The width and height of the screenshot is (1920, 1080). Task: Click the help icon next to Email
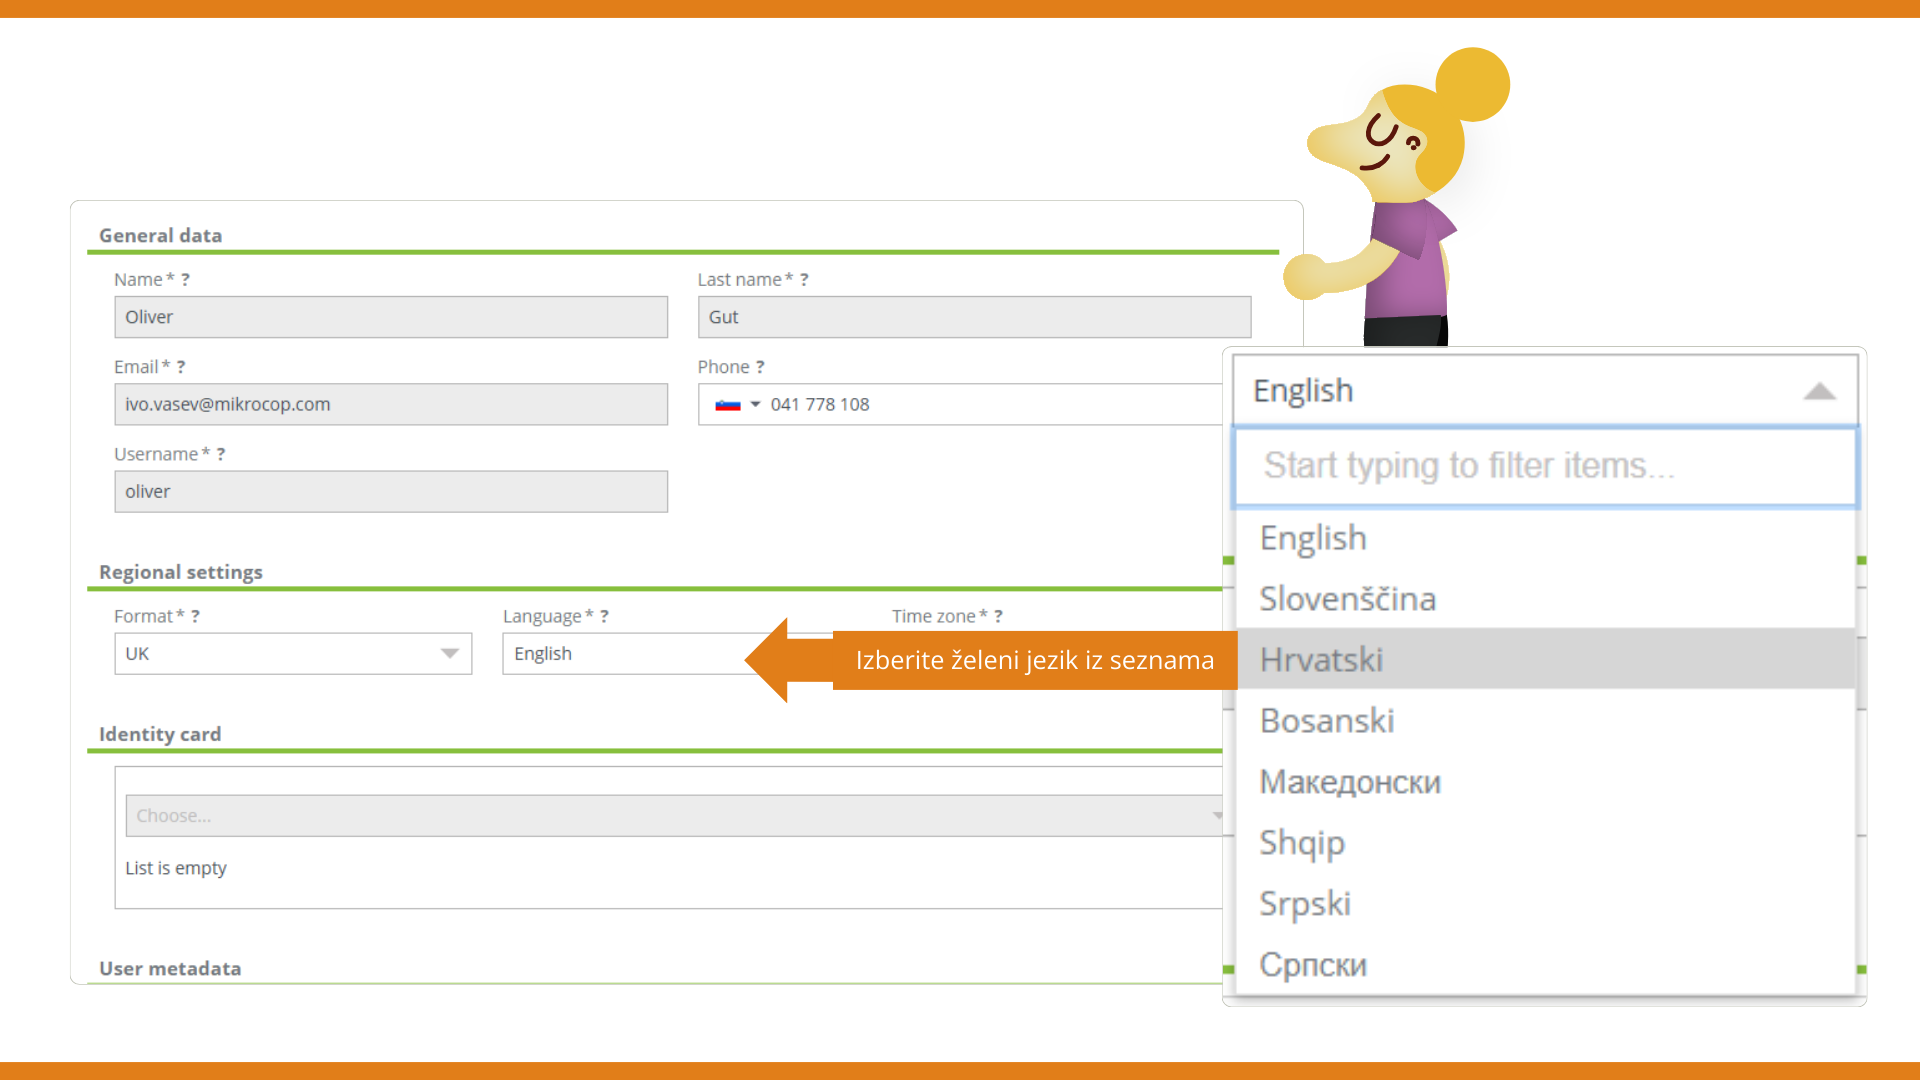click(181, 367)
